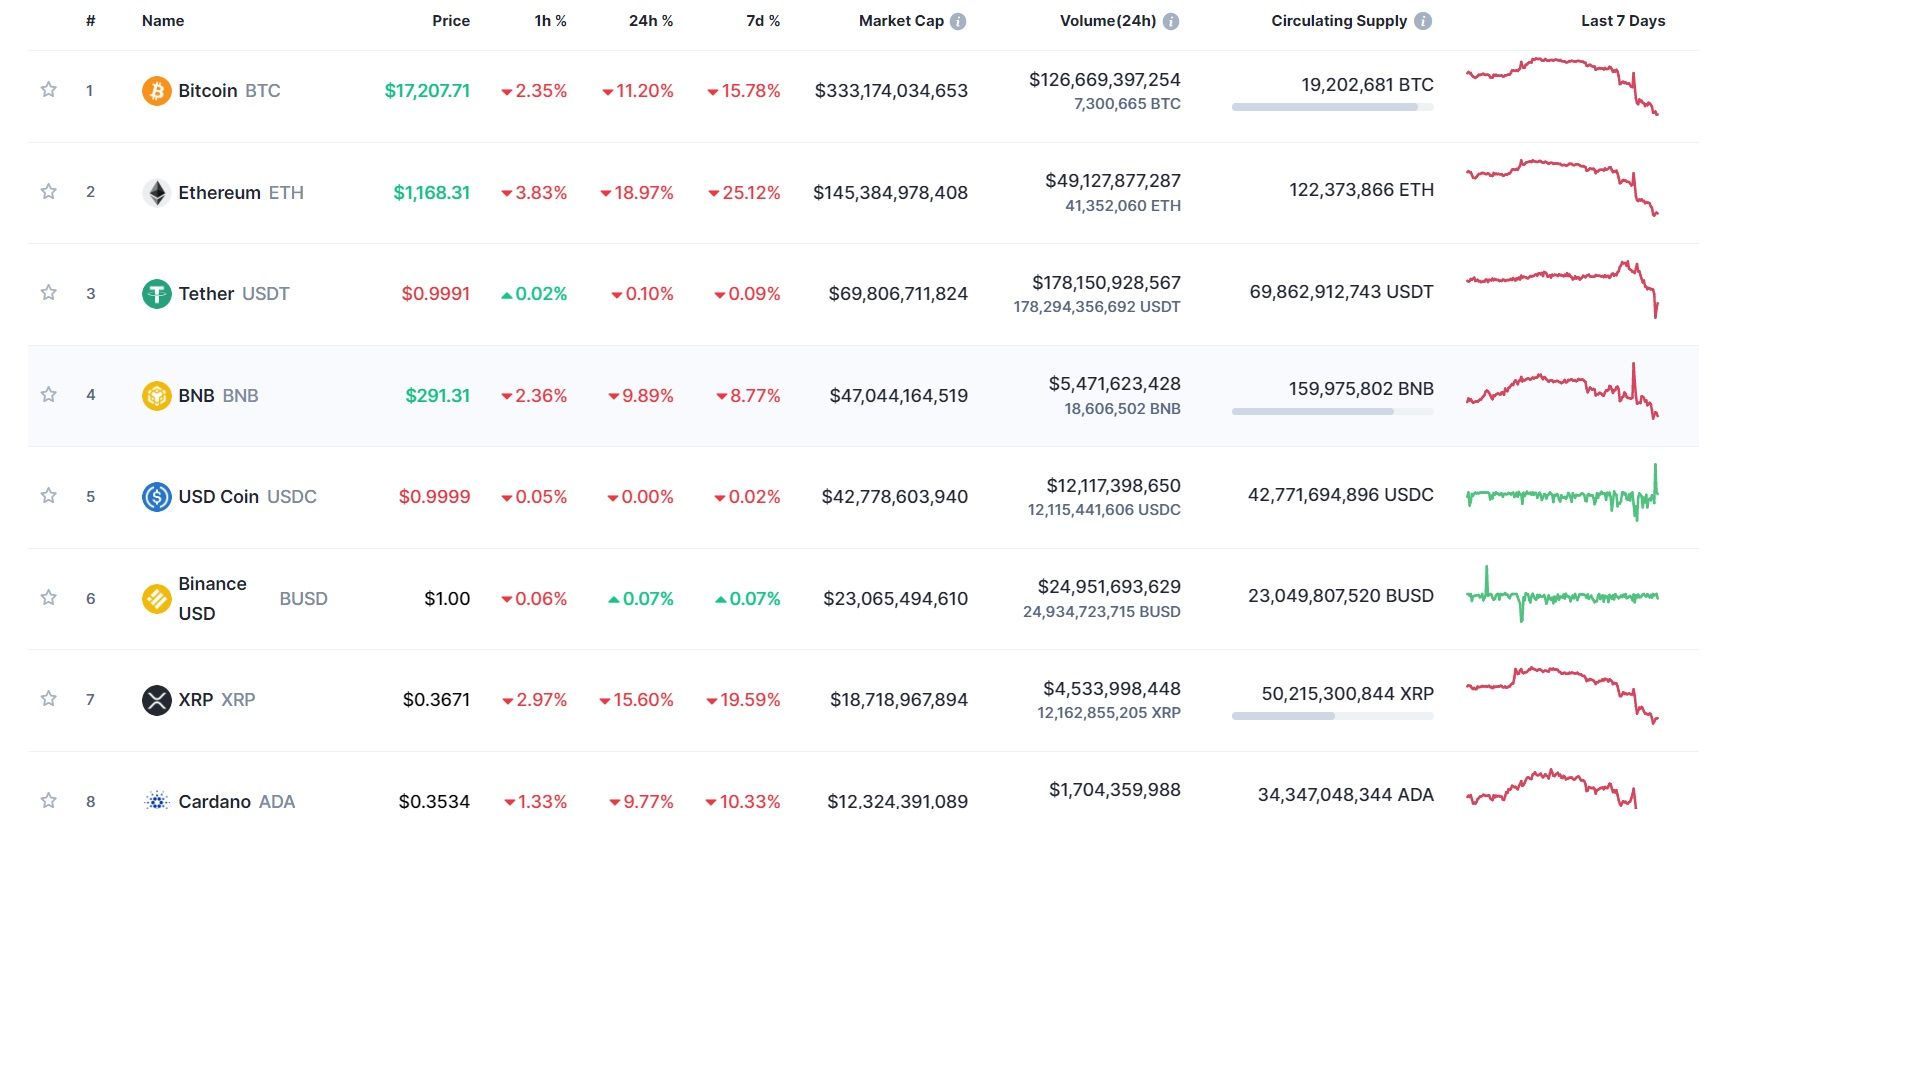Screen dimensions: 1920x1080
Task: Open BNB last 7 days sparkline chart
Action: 1562,390
